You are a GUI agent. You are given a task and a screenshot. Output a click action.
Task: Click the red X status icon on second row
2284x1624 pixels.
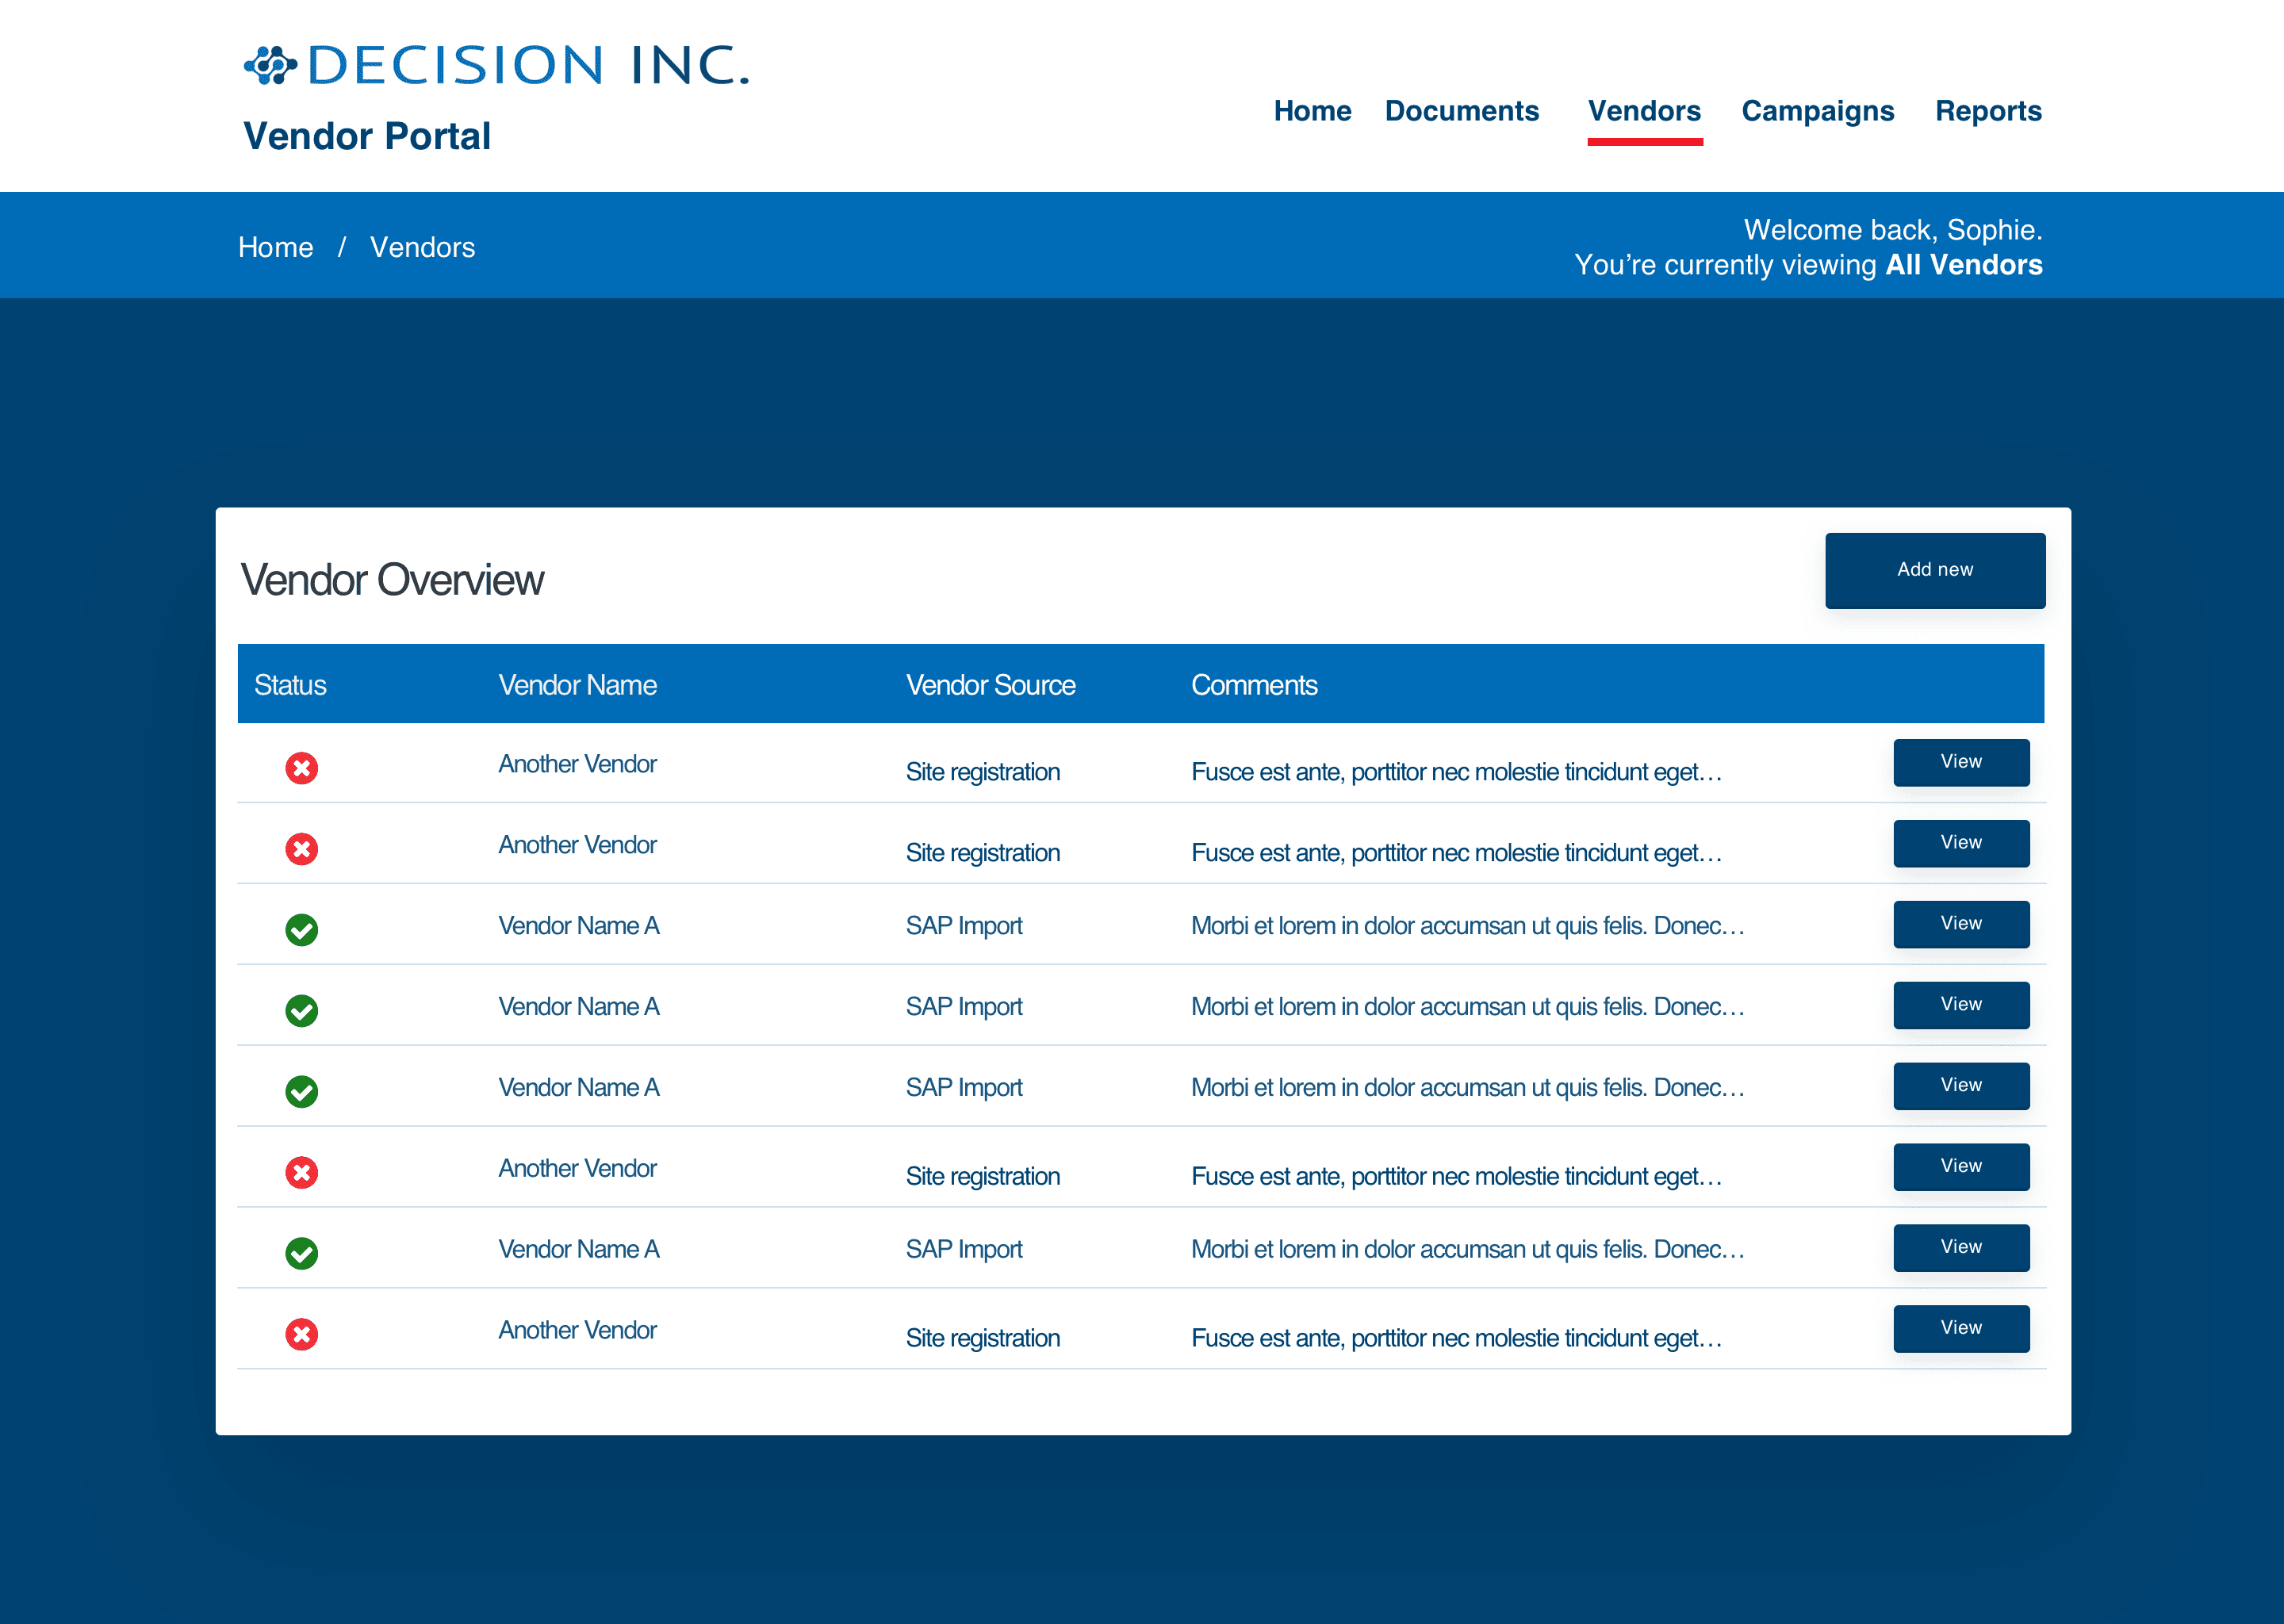[x=302, y=849]
